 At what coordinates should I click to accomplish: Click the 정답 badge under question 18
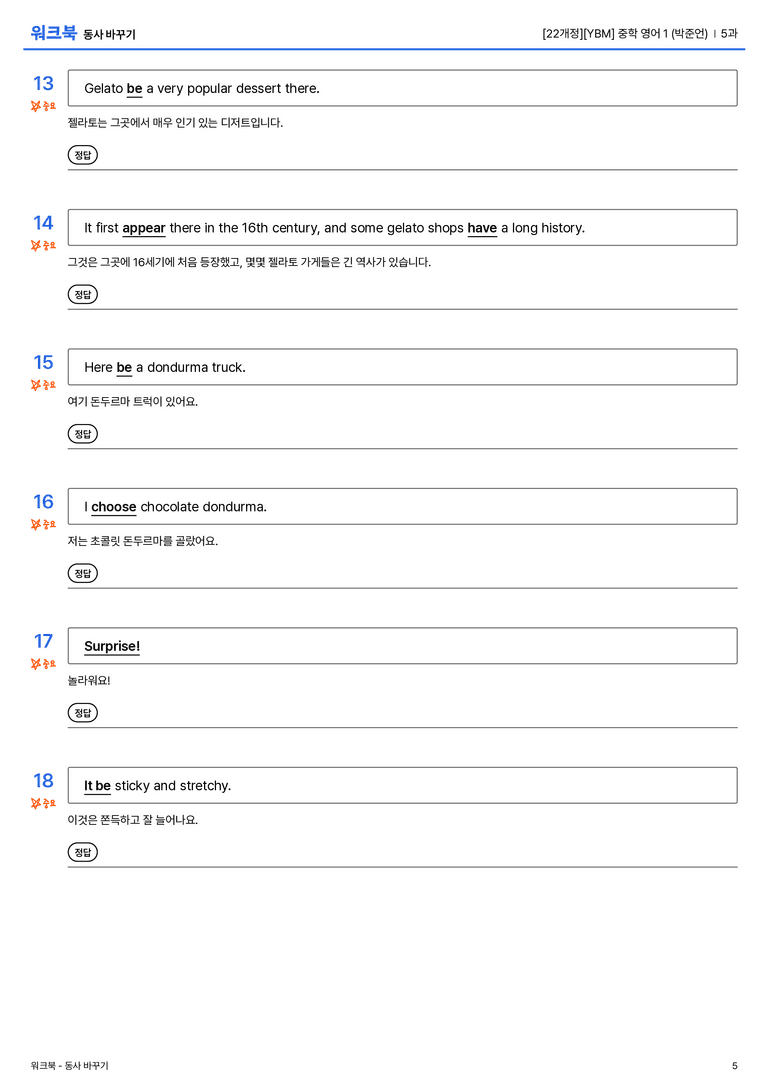tap(82, 852)
